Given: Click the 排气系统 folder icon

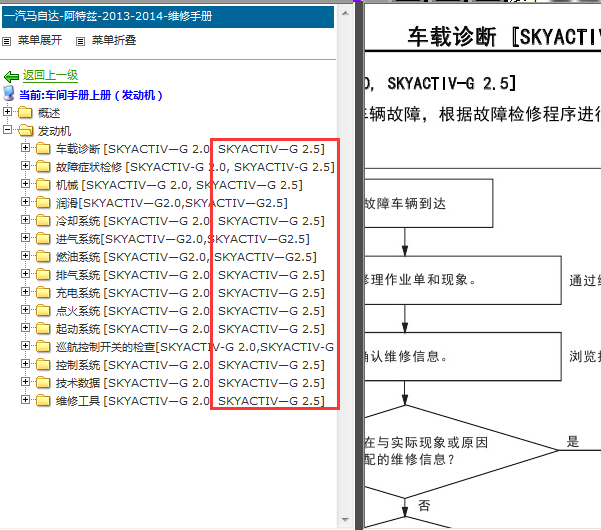Looking at the screenshot, I should click(43, 274).
